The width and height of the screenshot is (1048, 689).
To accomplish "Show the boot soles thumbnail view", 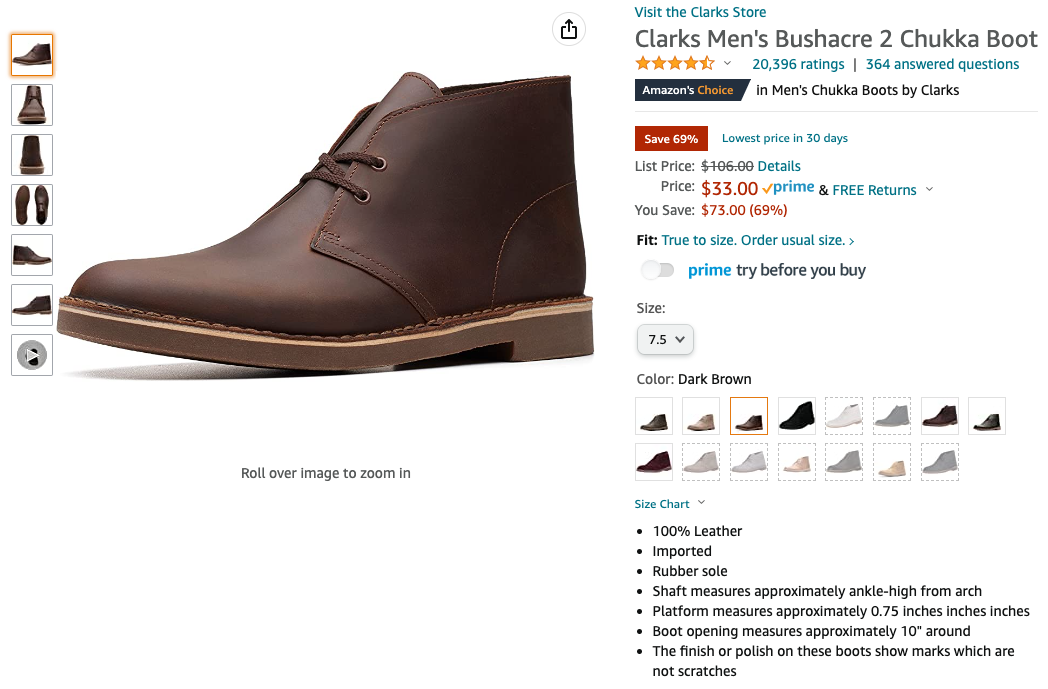I will [32, 205].
